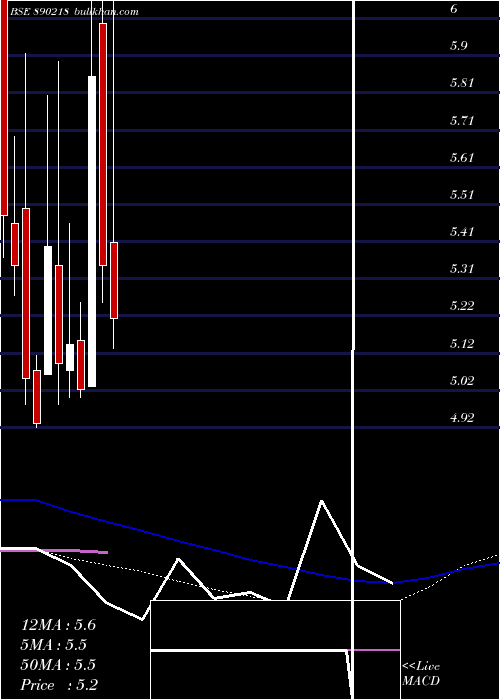Click the 5.61 price axis label

462,158
